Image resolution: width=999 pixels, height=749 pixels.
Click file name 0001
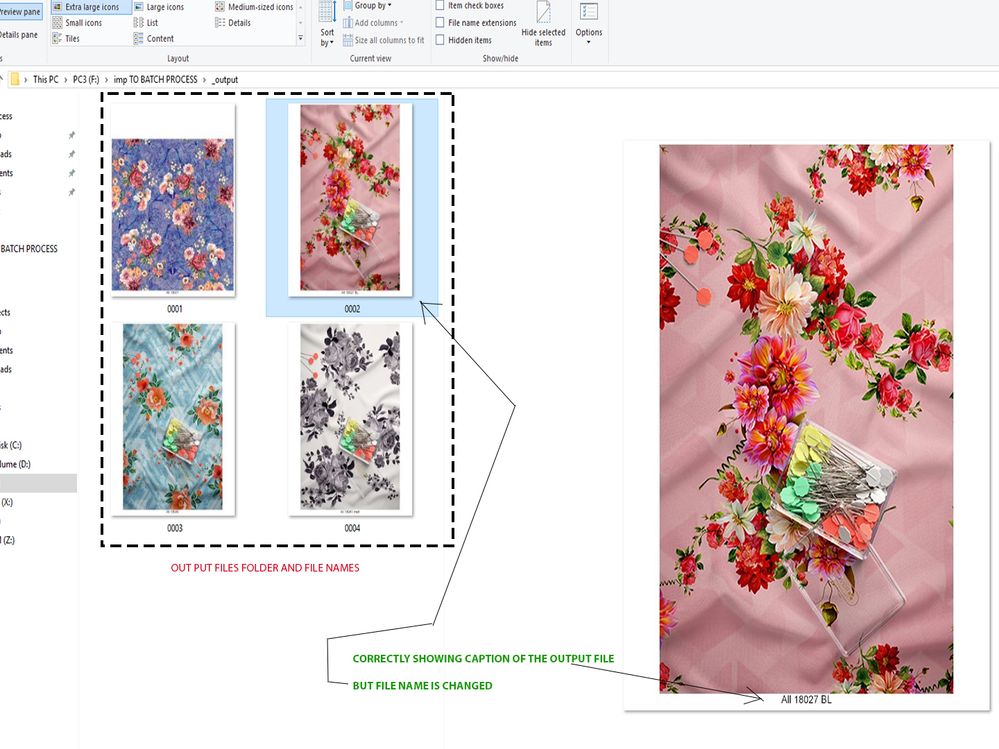click(175, 309)
